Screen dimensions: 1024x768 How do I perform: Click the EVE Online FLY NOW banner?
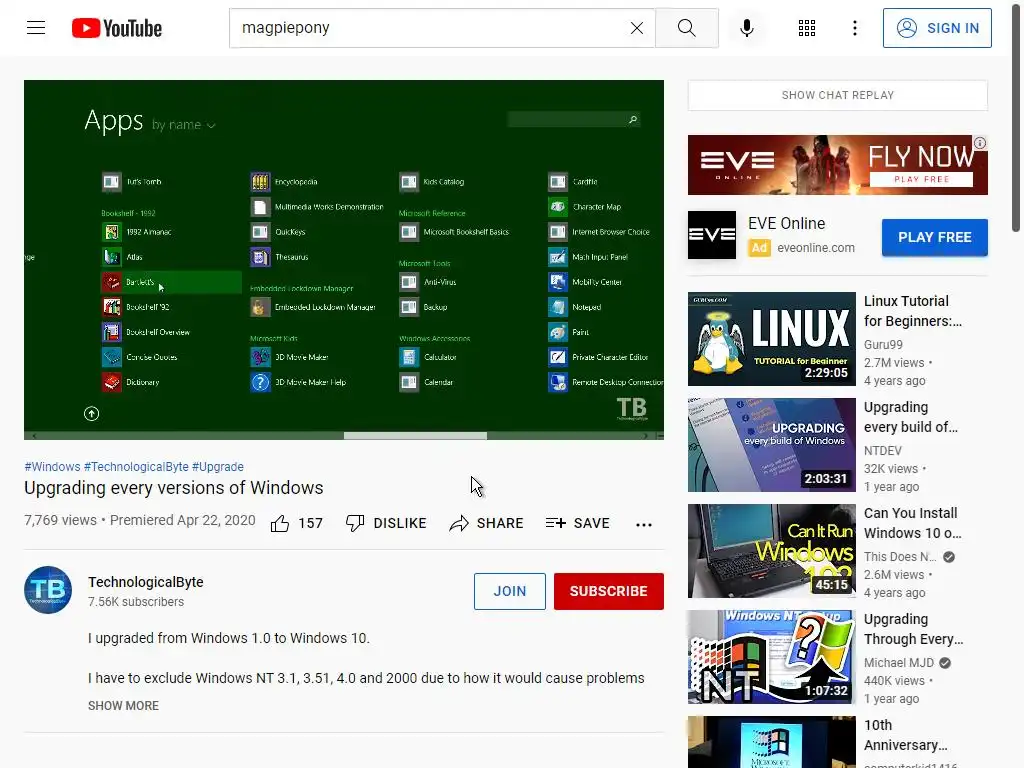[837, 165]
